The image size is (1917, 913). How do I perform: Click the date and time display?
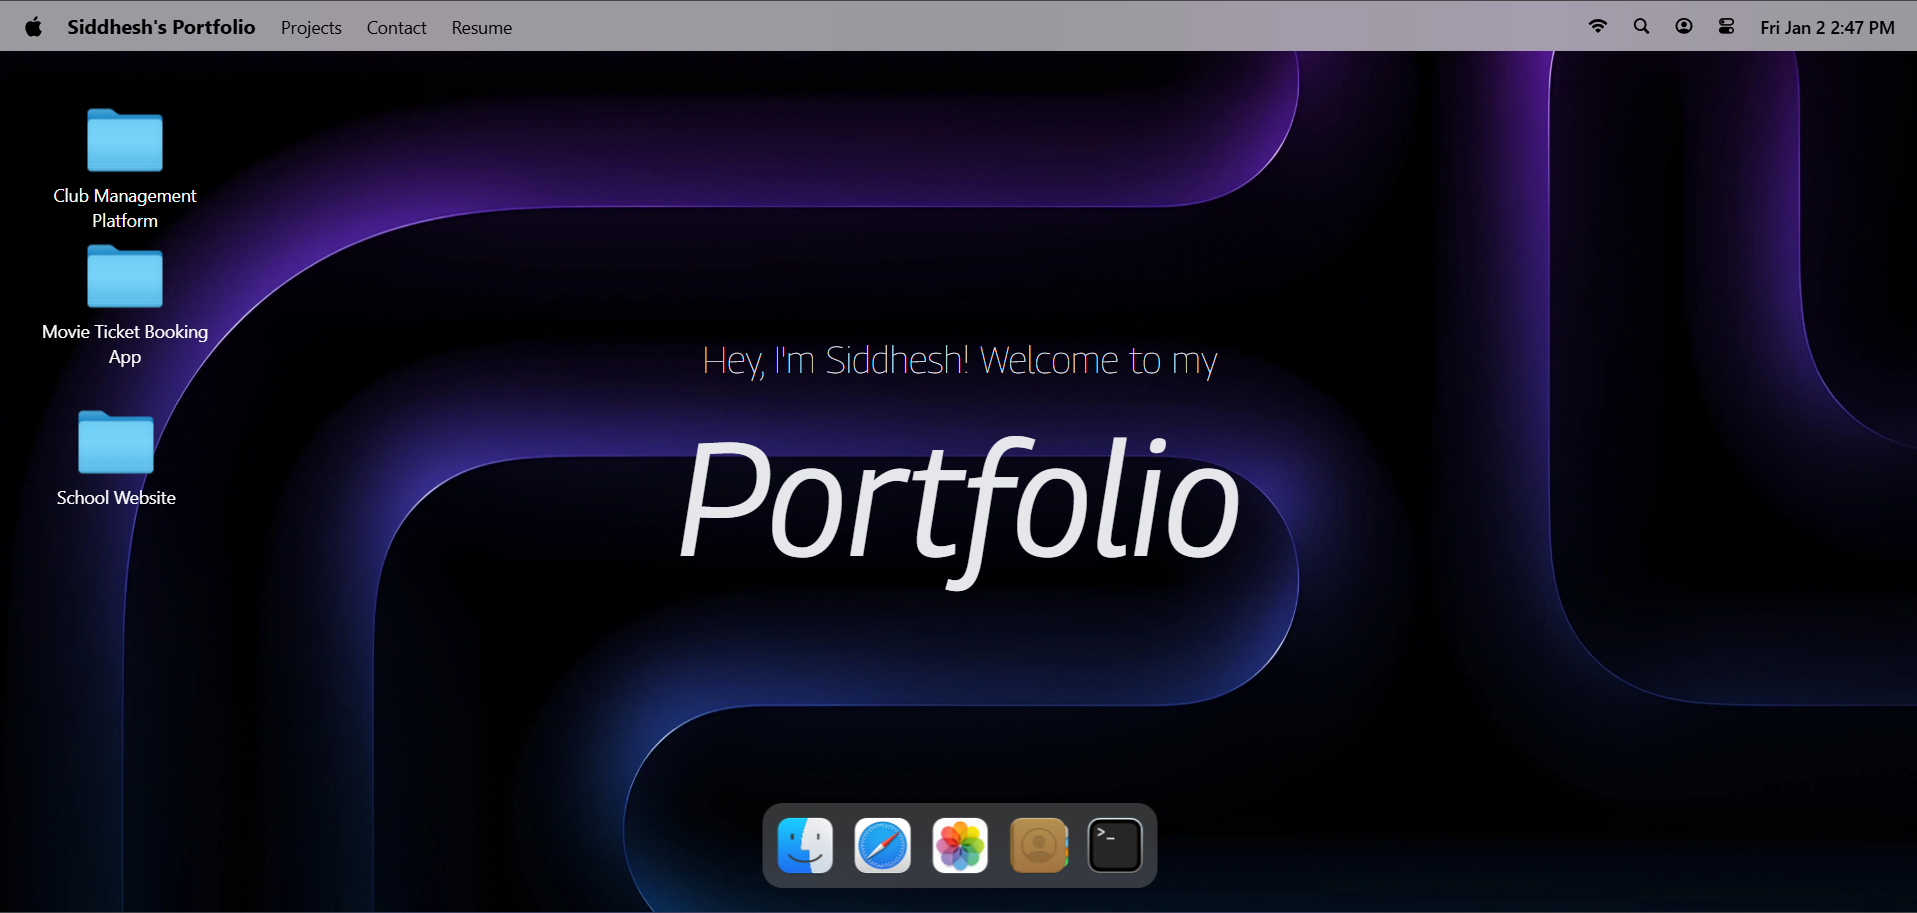tap(1828, 27)
